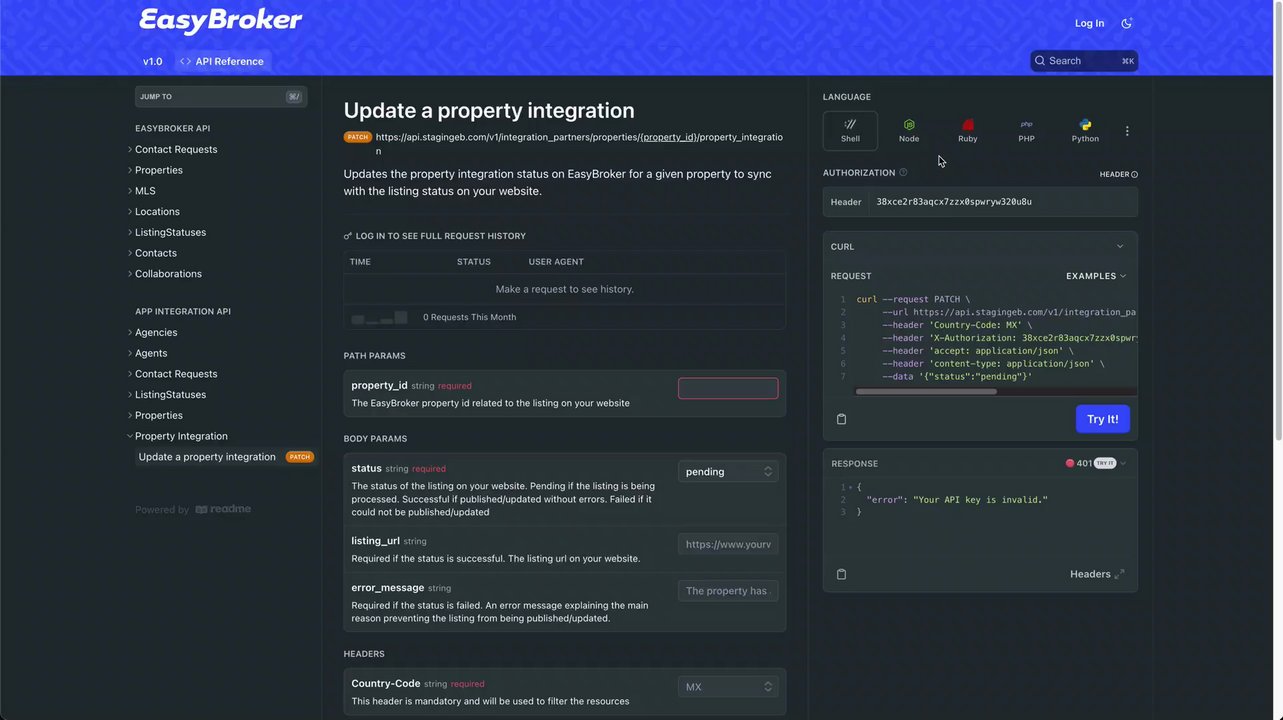Image resolution: width=1283 pixels, height=720 pixels.
Task: Expand the MLS sidebar section
Action: 141,191
